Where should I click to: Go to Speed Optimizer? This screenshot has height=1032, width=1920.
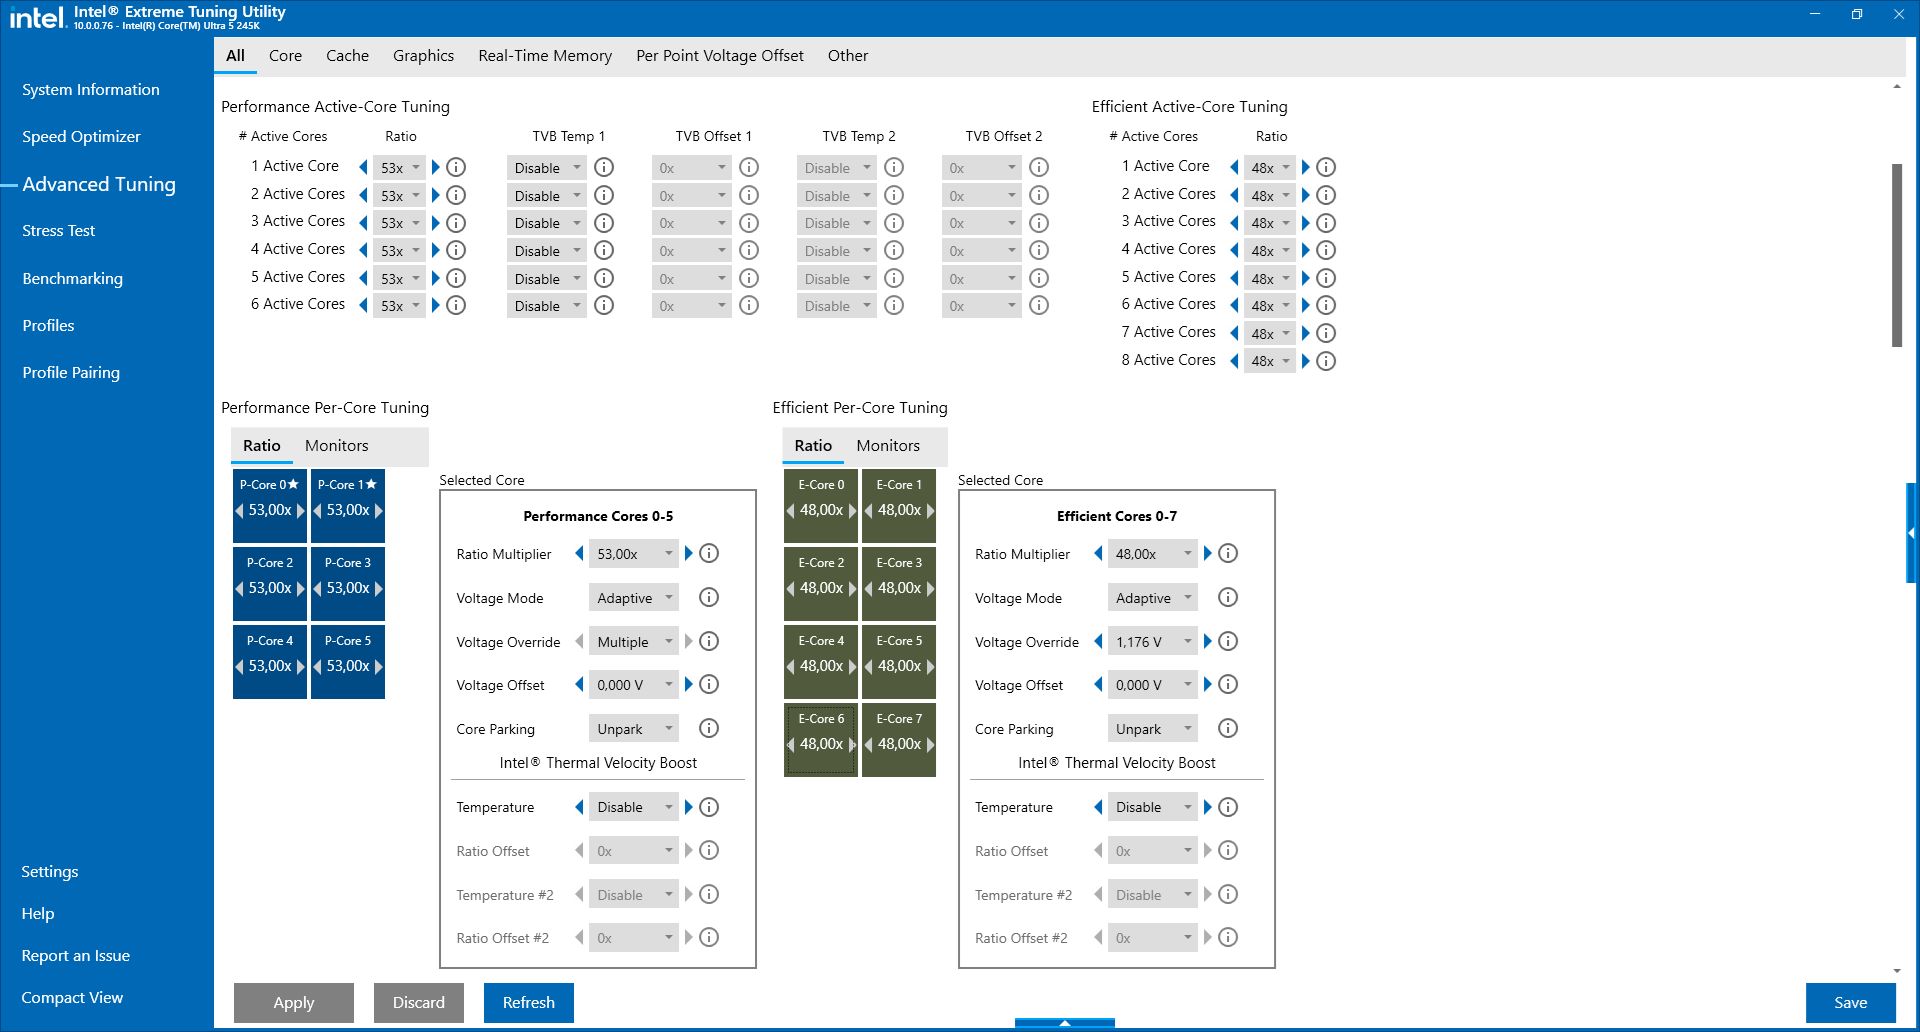pyautogui.click(x=81, y=137)
